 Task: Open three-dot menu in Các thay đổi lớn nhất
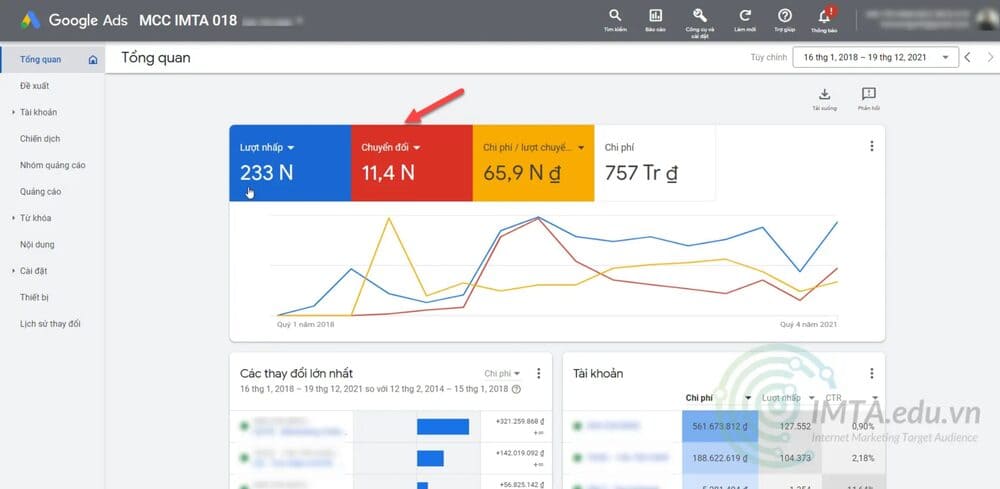click(539, 373)
